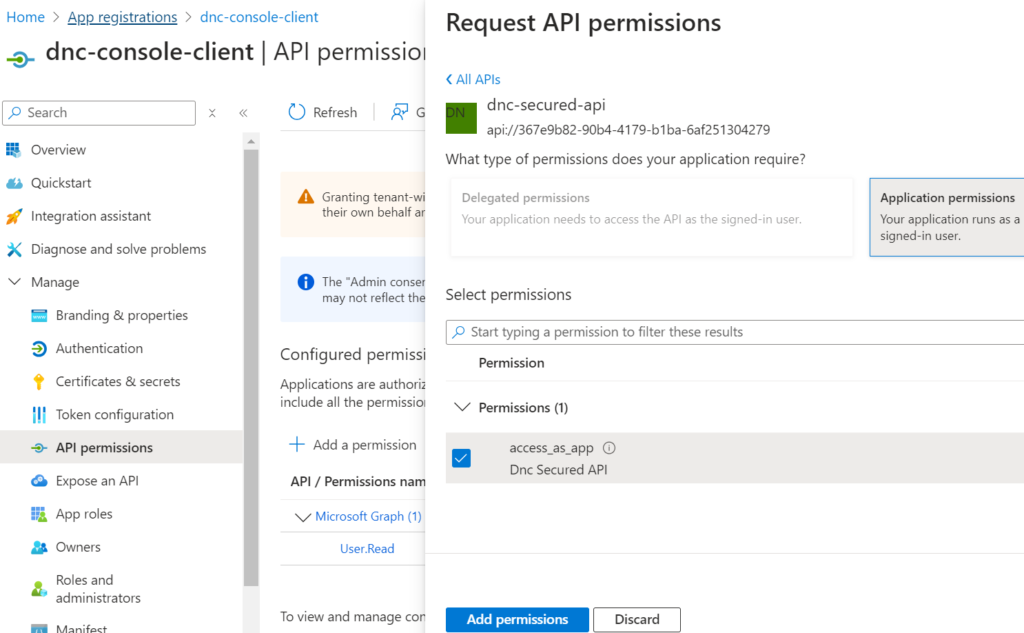Click the API / Permissions name column header
The width and height of the screenshot is (1024, 633).
pos(358,481)
